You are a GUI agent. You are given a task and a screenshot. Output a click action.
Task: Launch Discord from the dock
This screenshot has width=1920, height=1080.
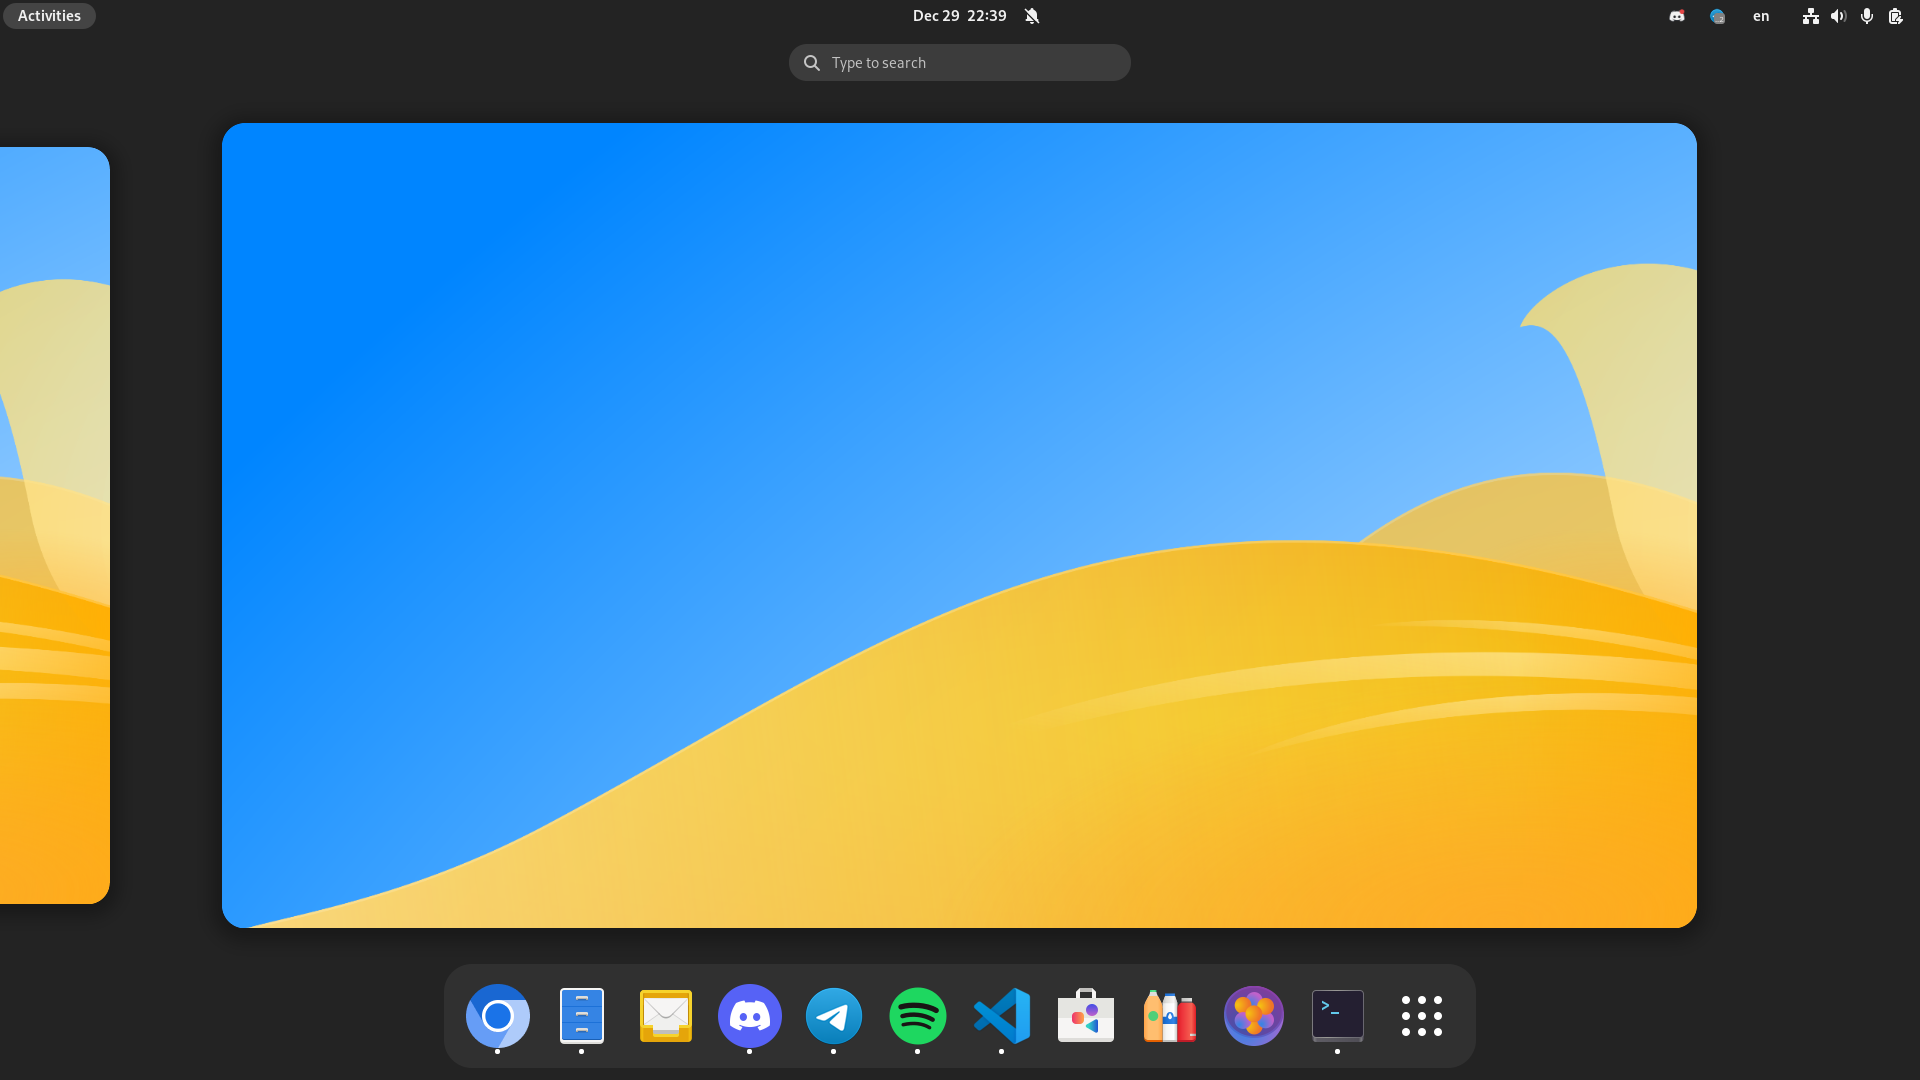[749, 1015]
